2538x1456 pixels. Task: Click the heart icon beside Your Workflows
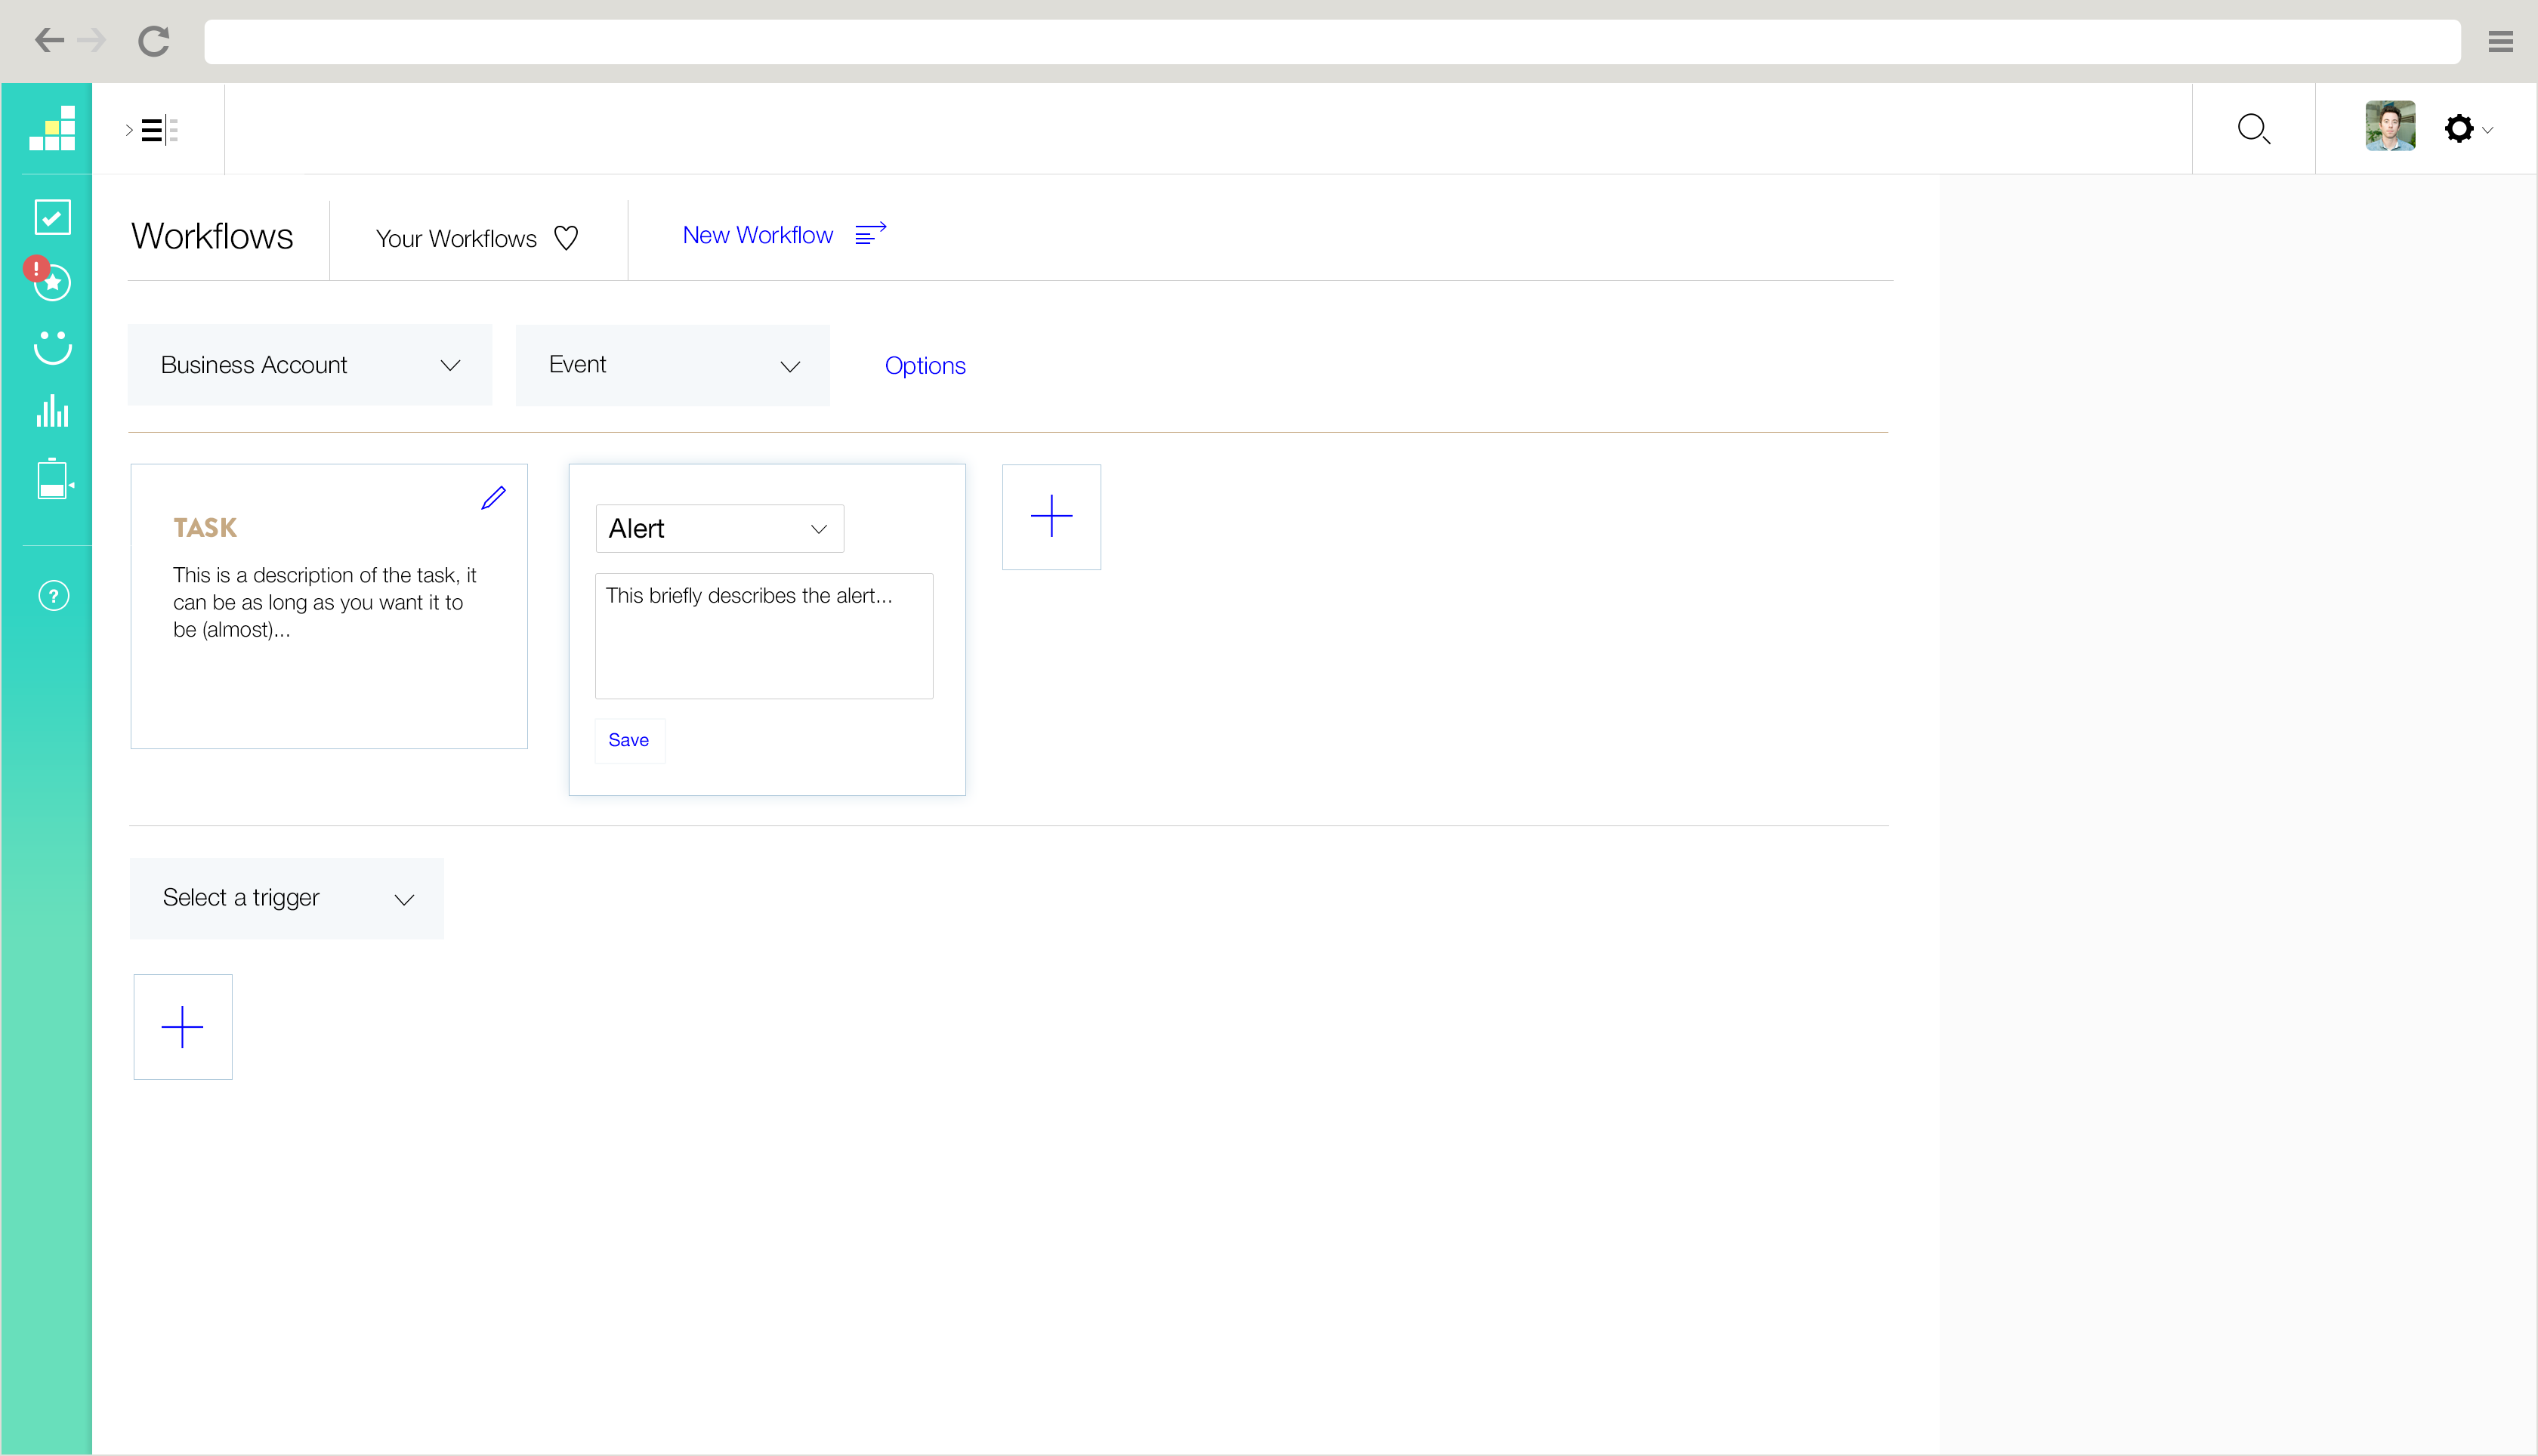[566, 238]
